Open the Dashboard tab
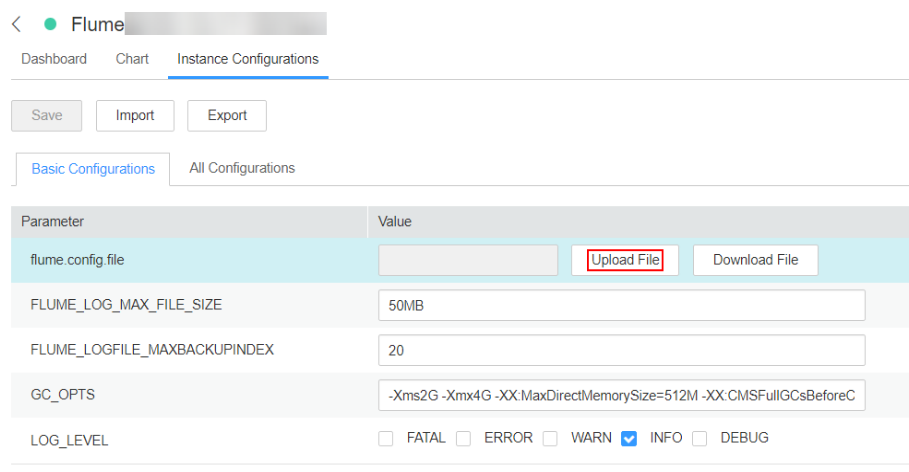Screen dimensions: 909x472 coord(54,59)
